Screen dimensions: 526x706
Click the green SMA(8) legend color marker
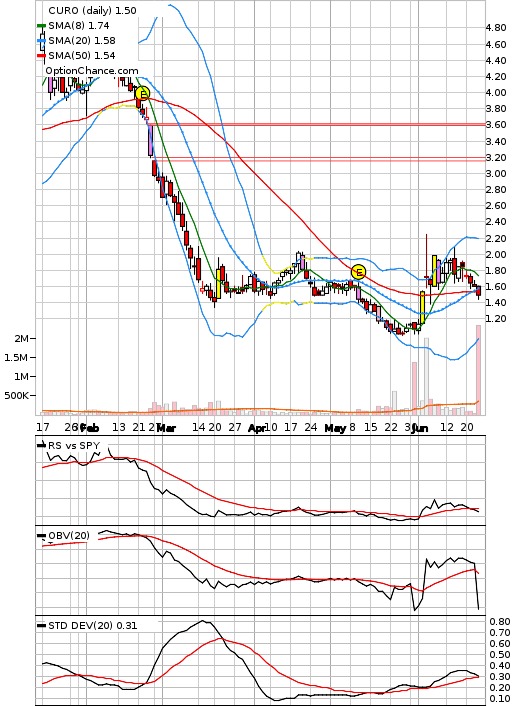coord(41,26)
